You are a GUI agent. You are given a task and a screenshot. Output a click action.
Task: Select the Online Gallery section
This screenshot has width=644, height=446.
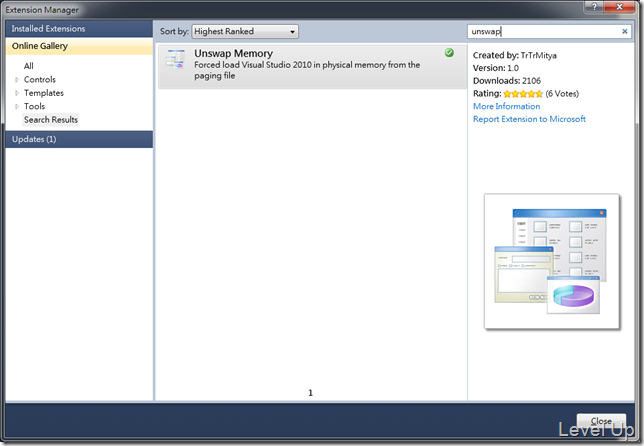pos(79,46)
